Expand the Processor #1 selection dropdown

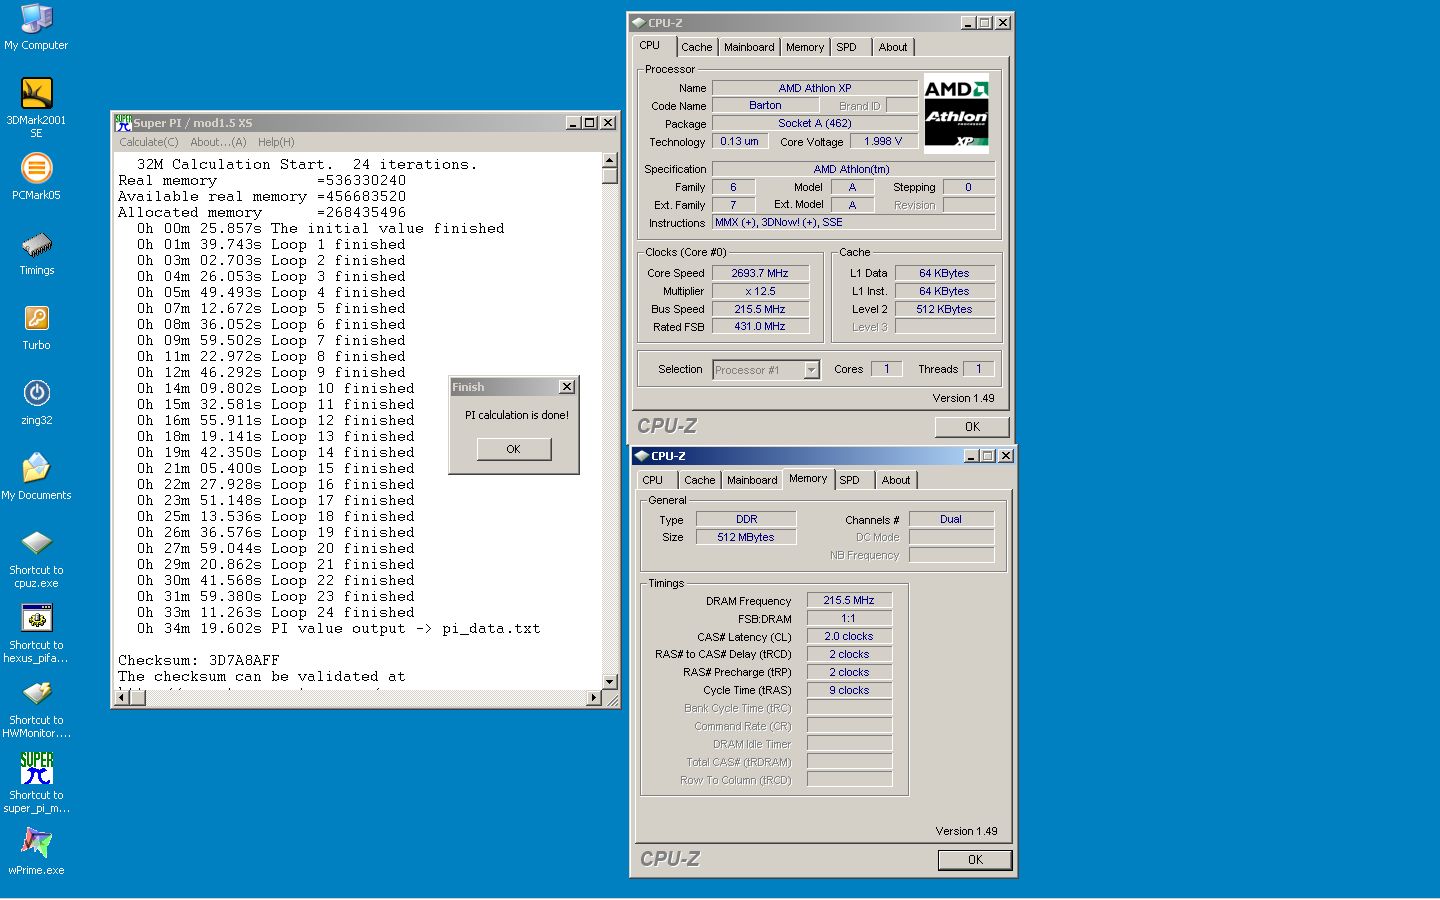(811, 370)
